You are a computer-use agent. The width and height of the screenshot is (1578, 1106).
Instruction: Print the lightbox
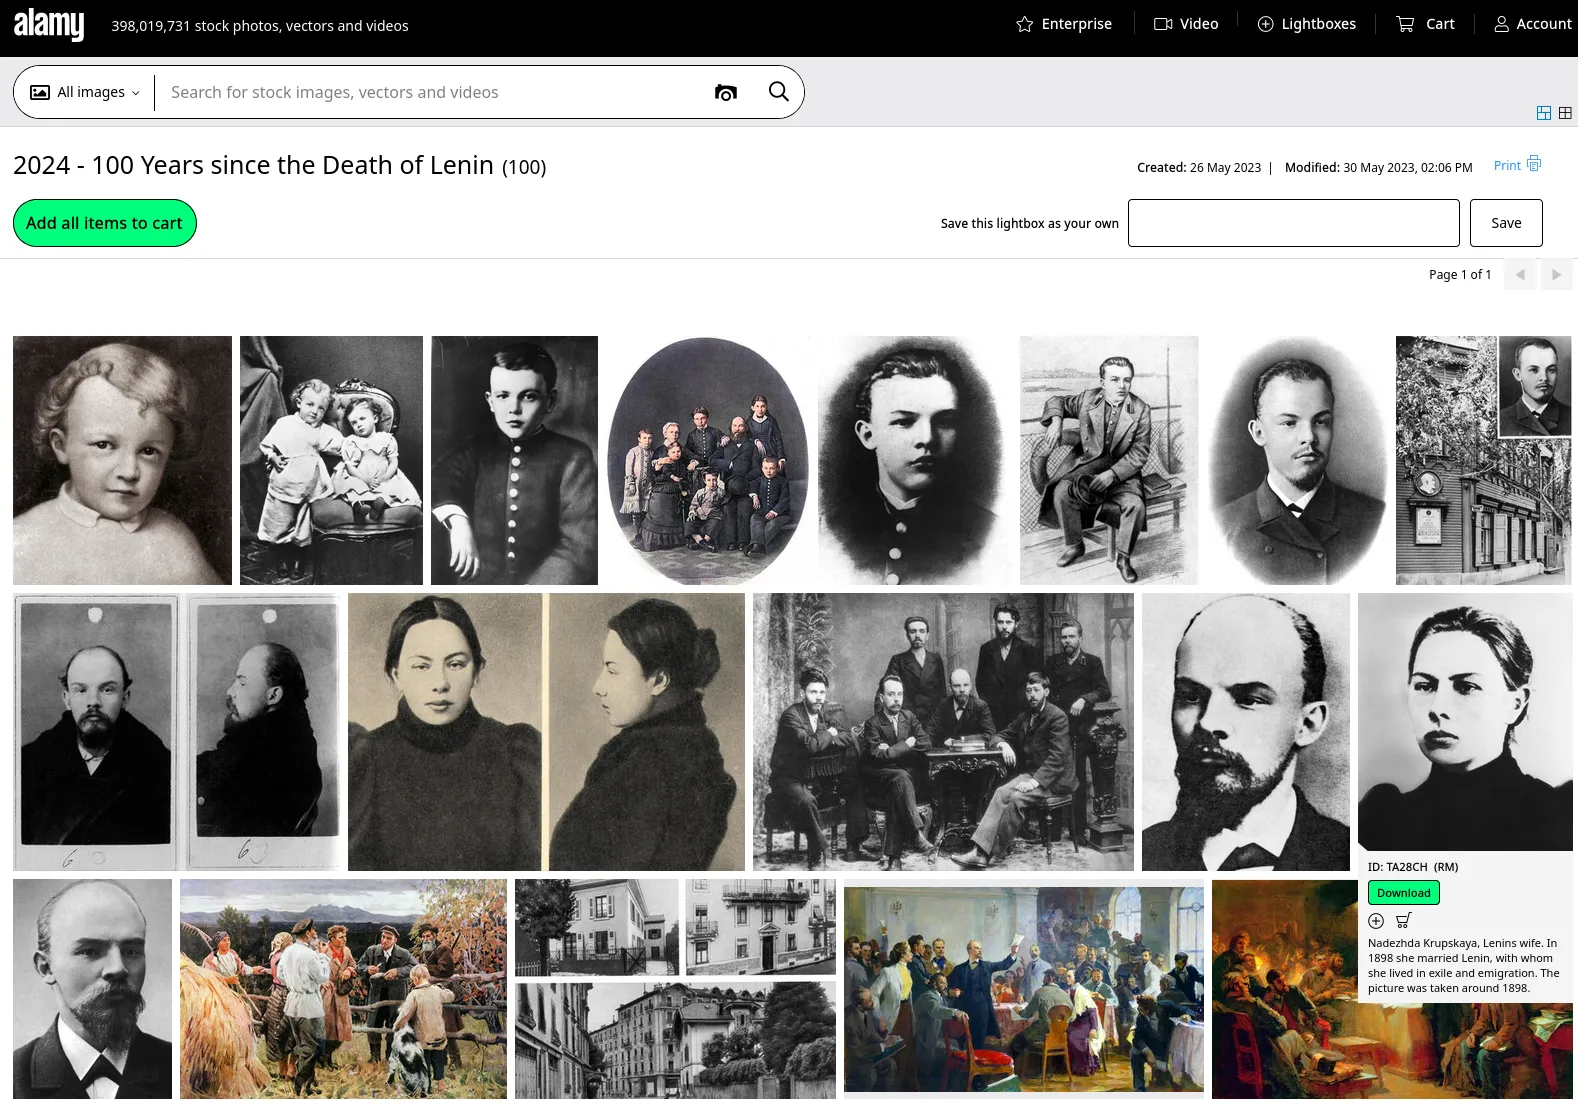(x=1517, y=165)
